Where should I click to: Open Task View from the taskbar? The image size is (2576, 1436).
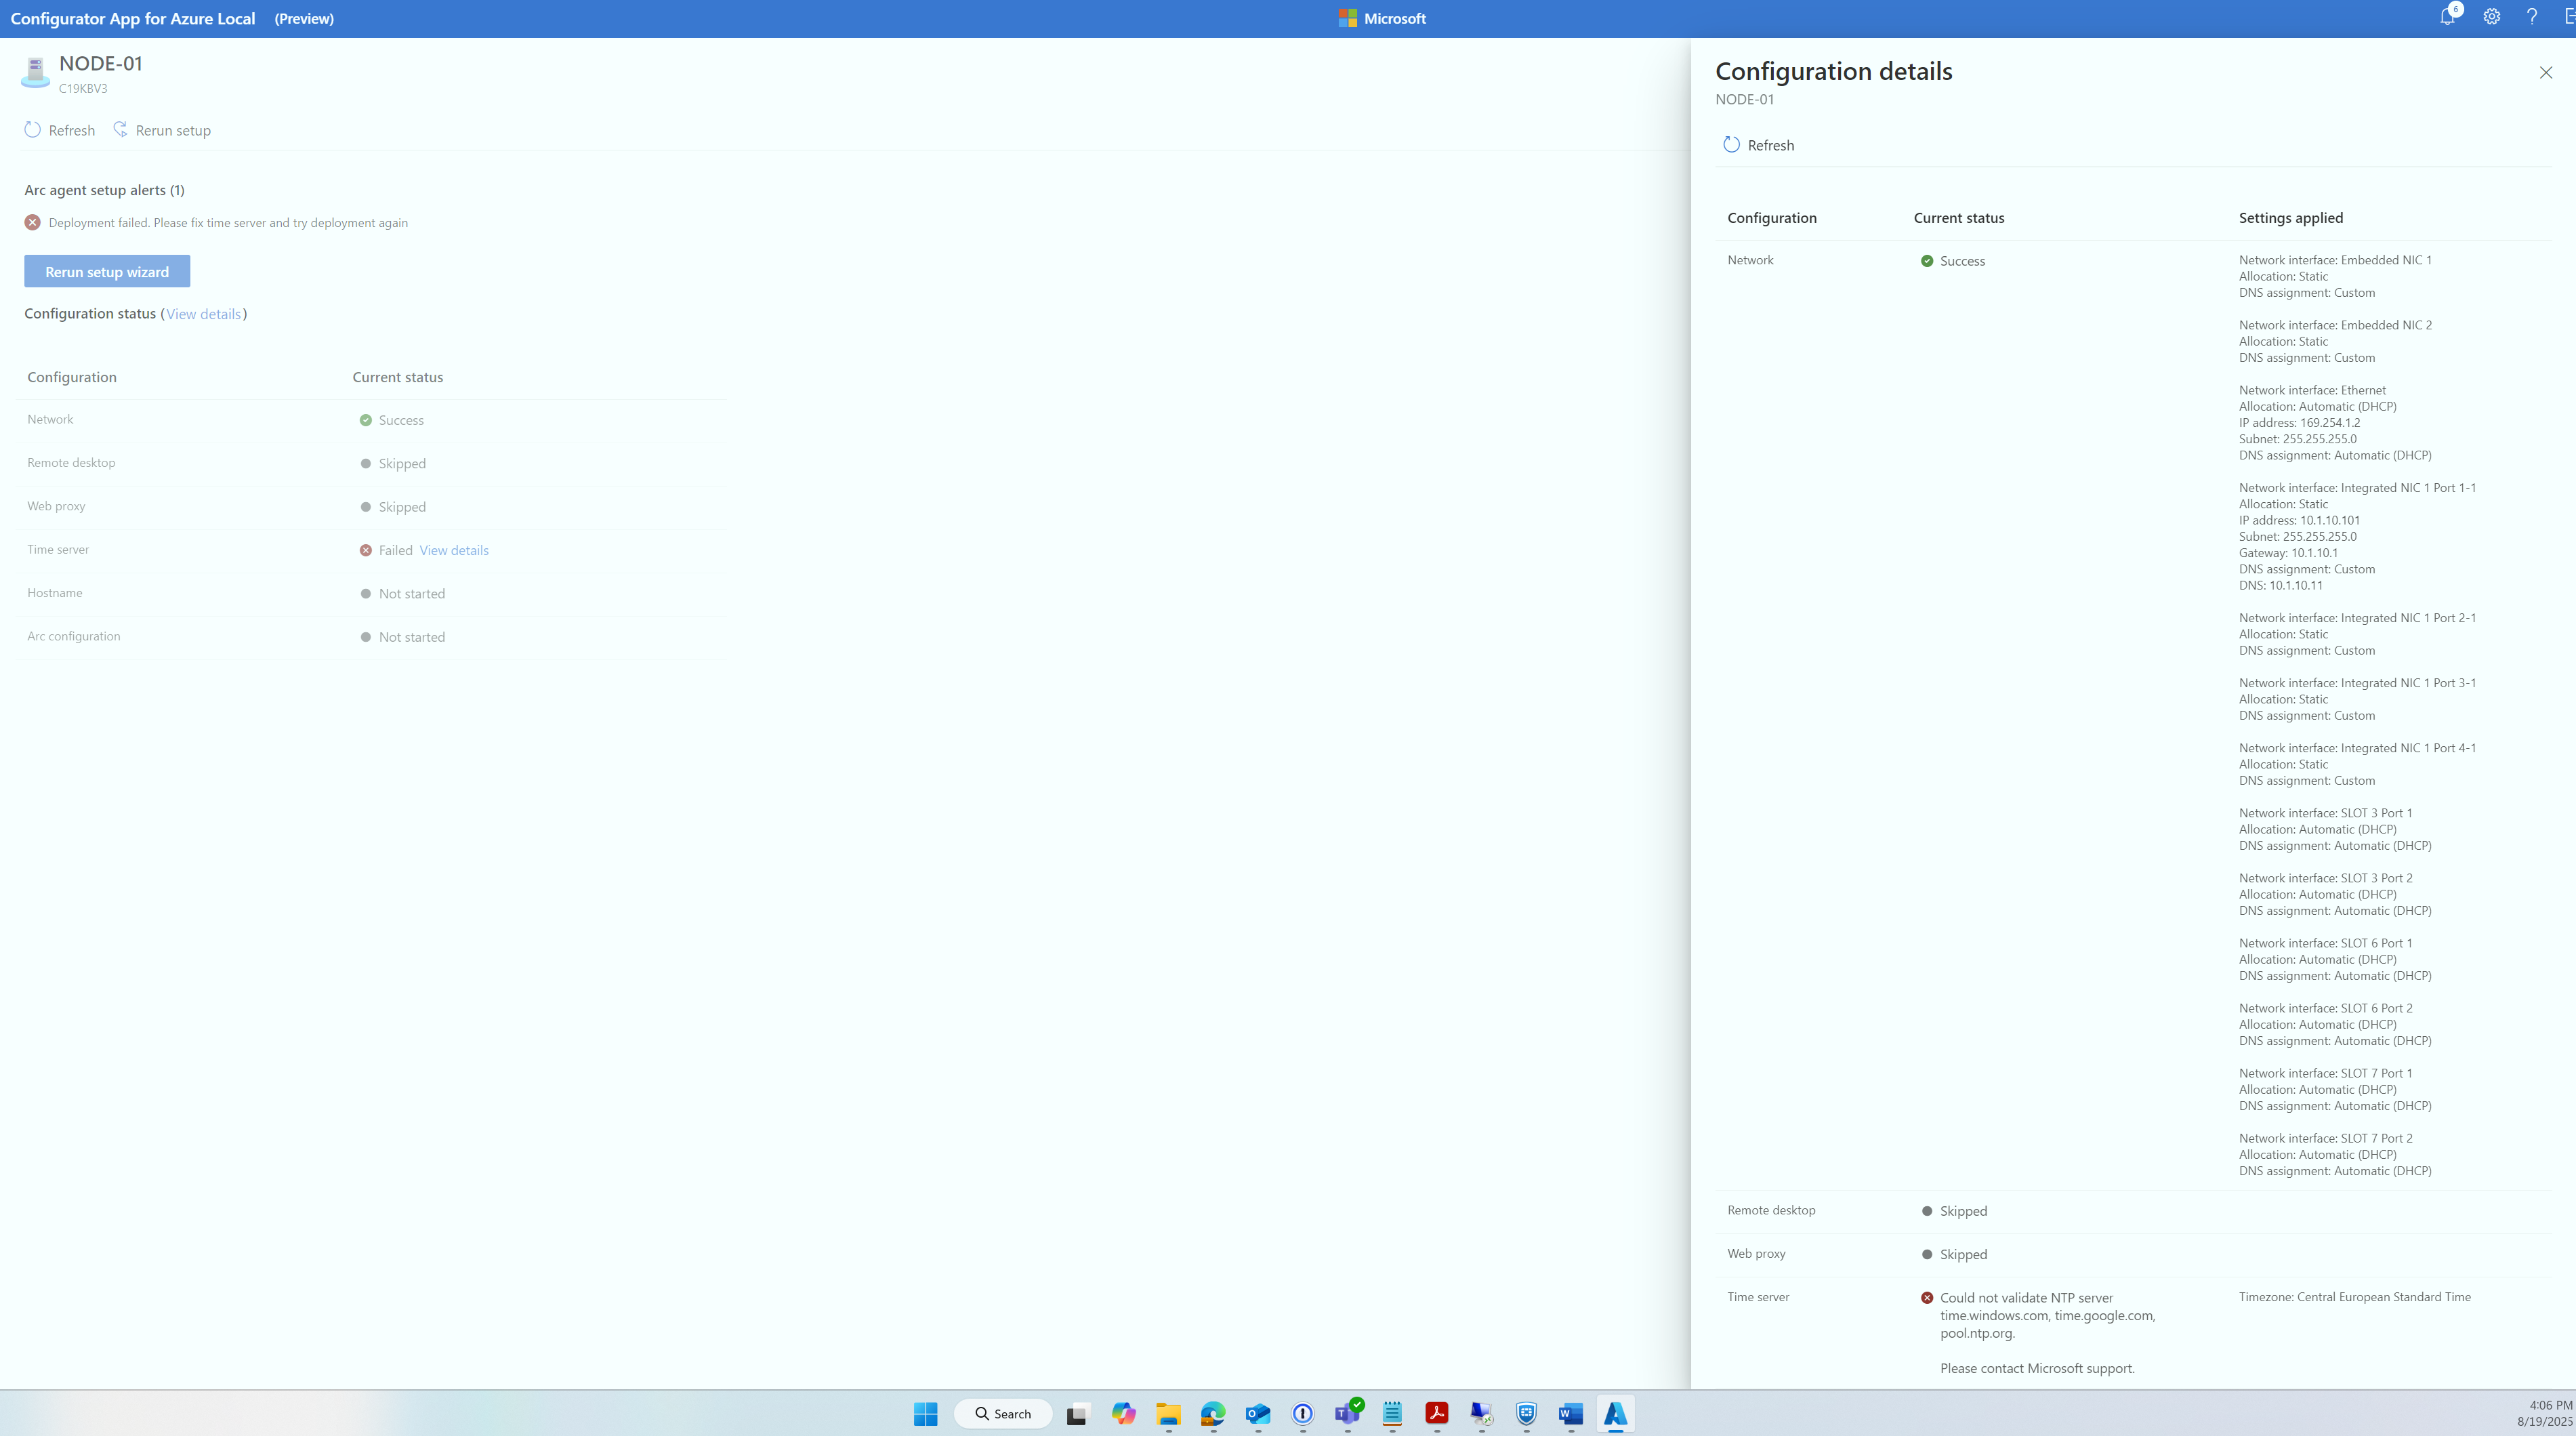[x=1077, y=1413]
